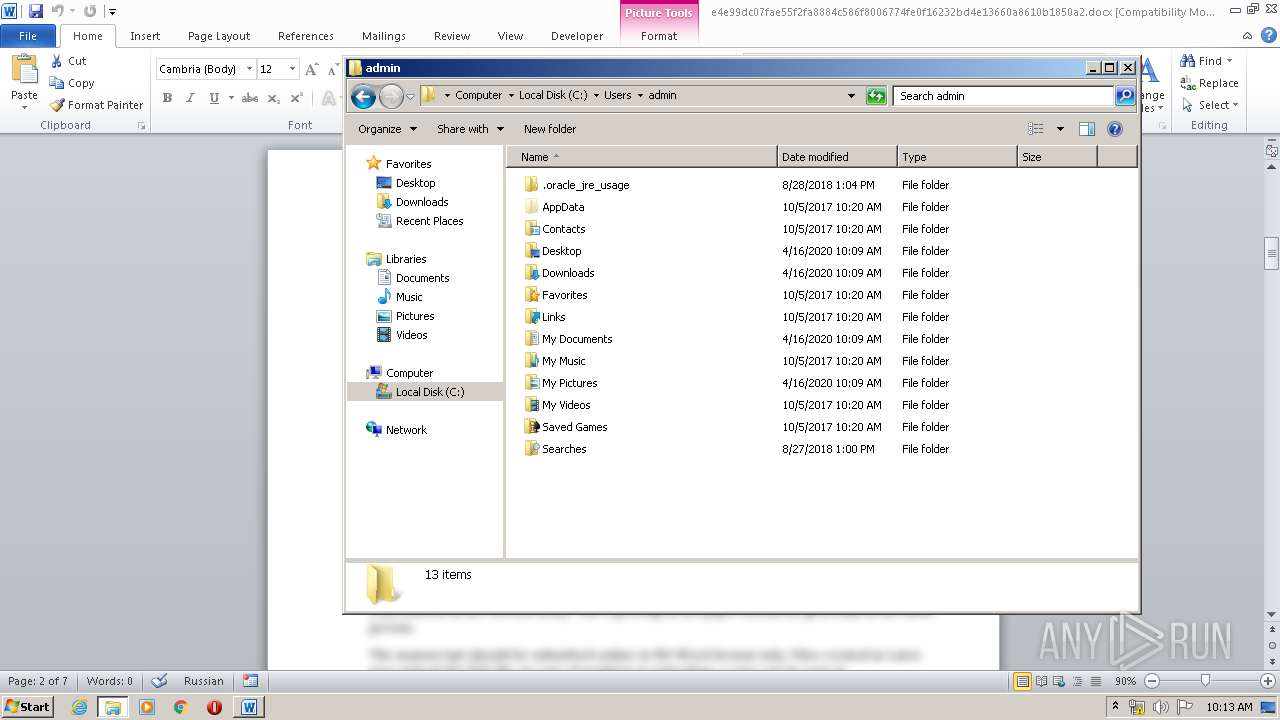
Task: Click the New folder button
Action: [550, 129]
